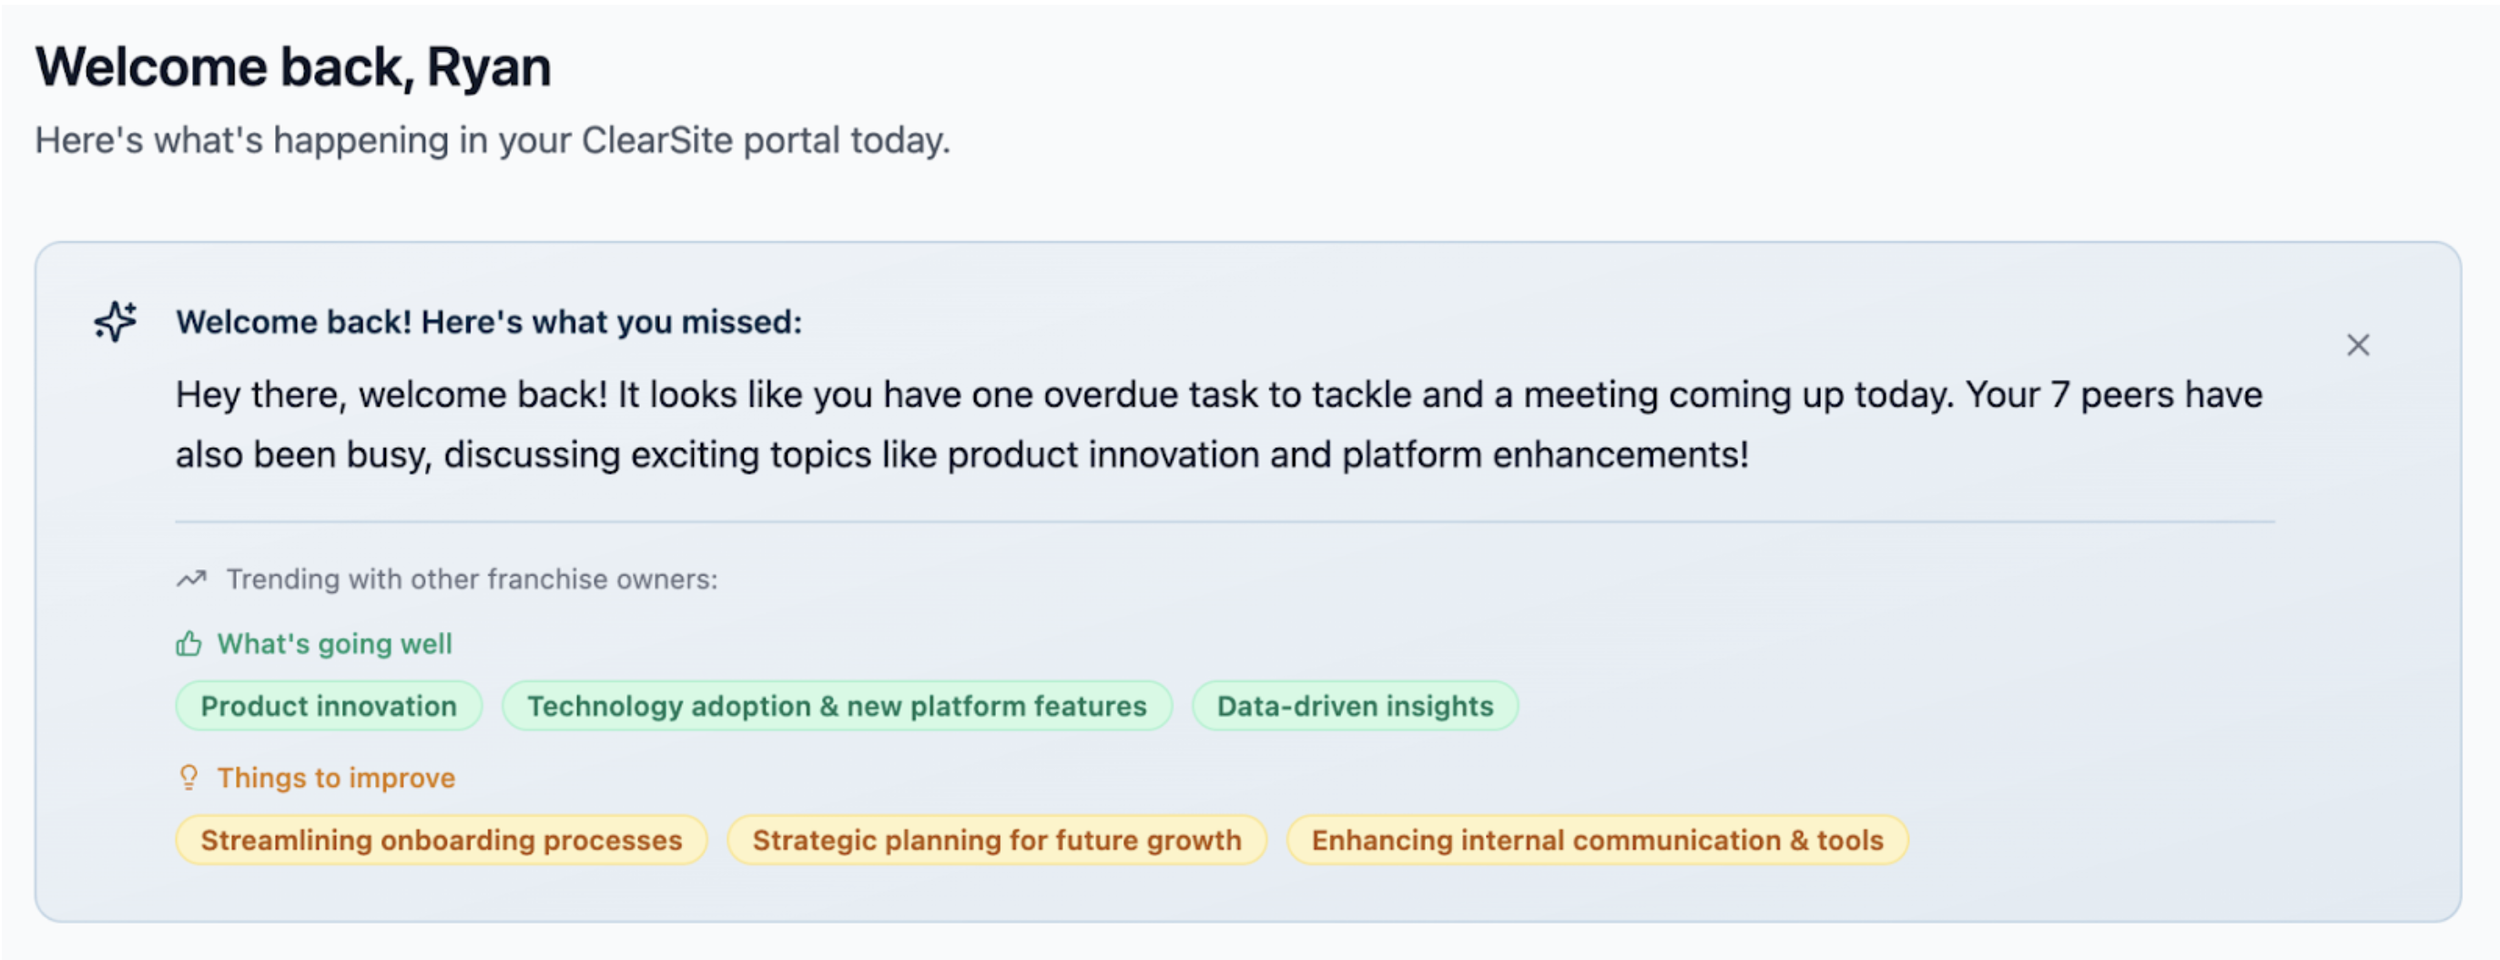Click the What's going well label
Screen dimensions: 2500x960
tap(335, 644)
